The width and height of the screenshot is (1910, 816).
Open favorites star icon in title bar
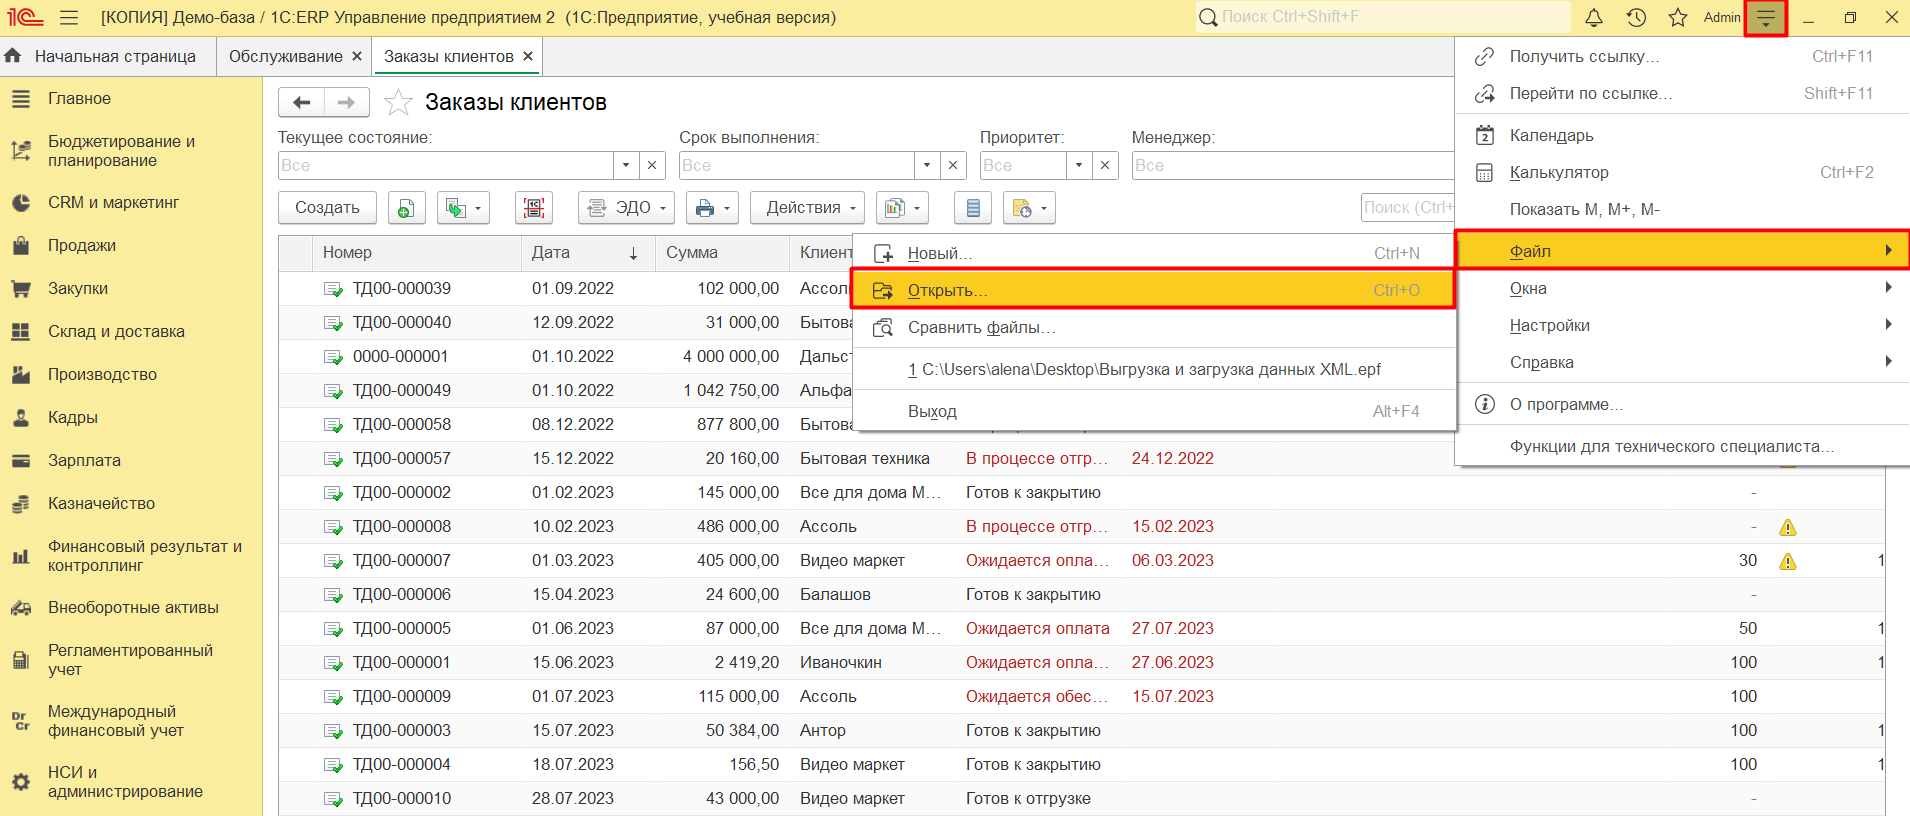1678,17
